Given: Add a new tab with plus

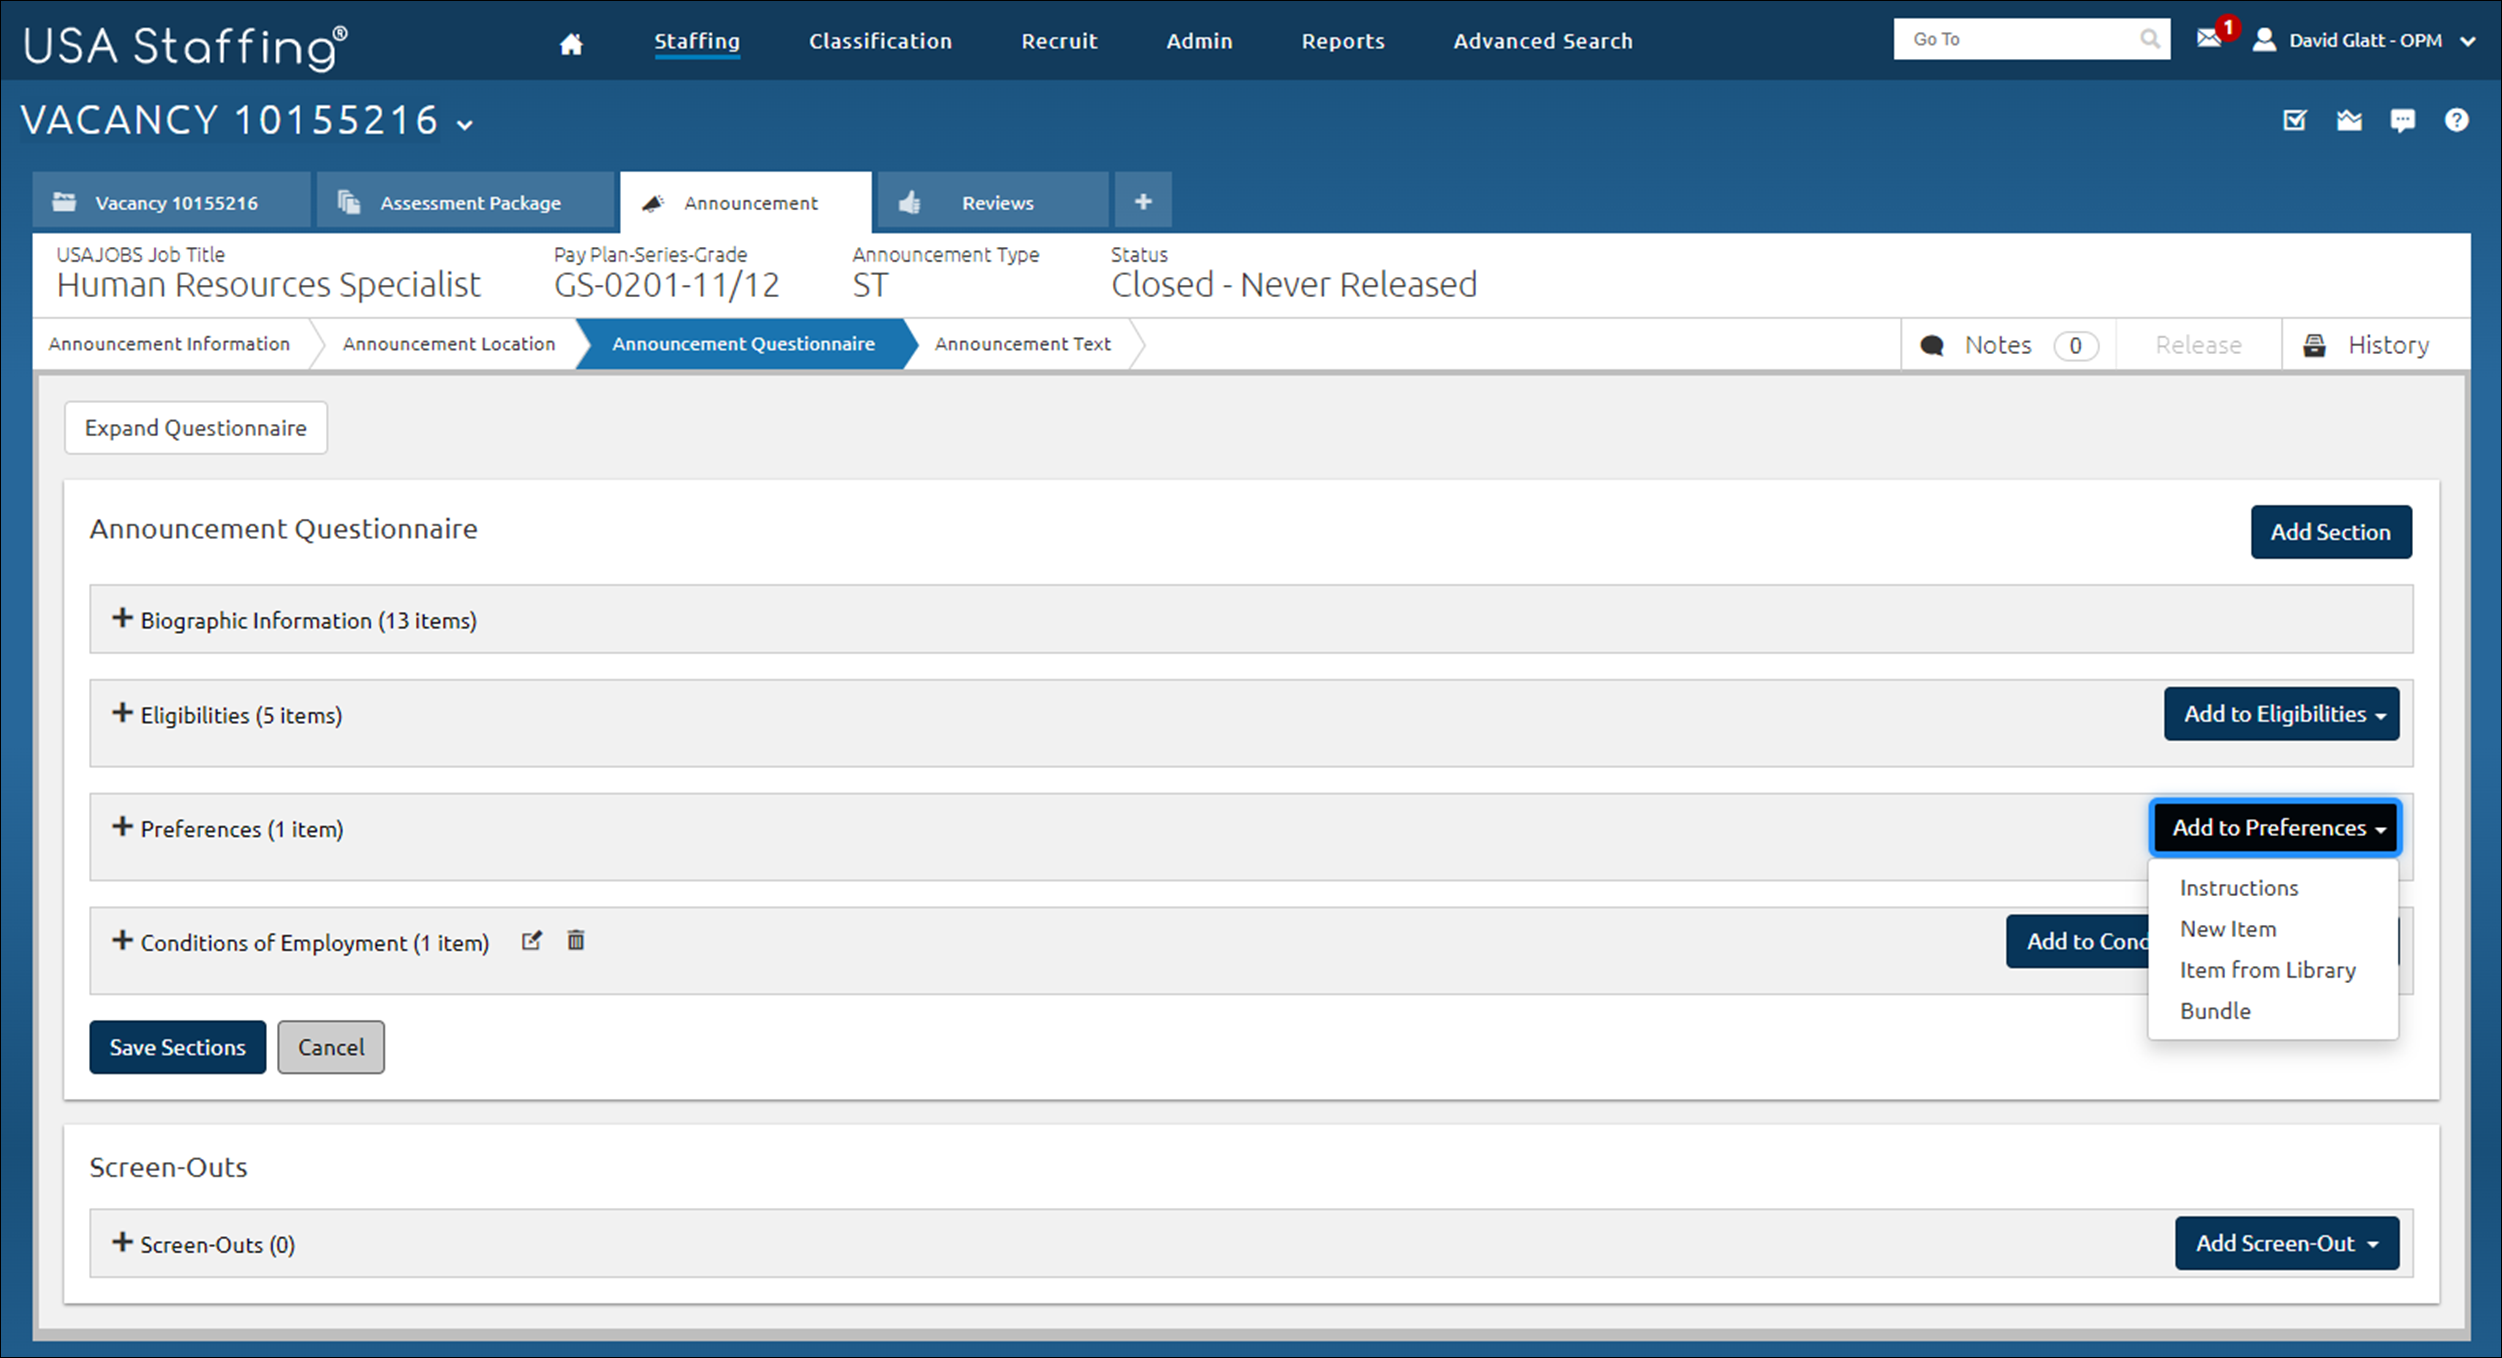Looking at the screenshot, I should pyautogui.click(x=1143, y=201).
